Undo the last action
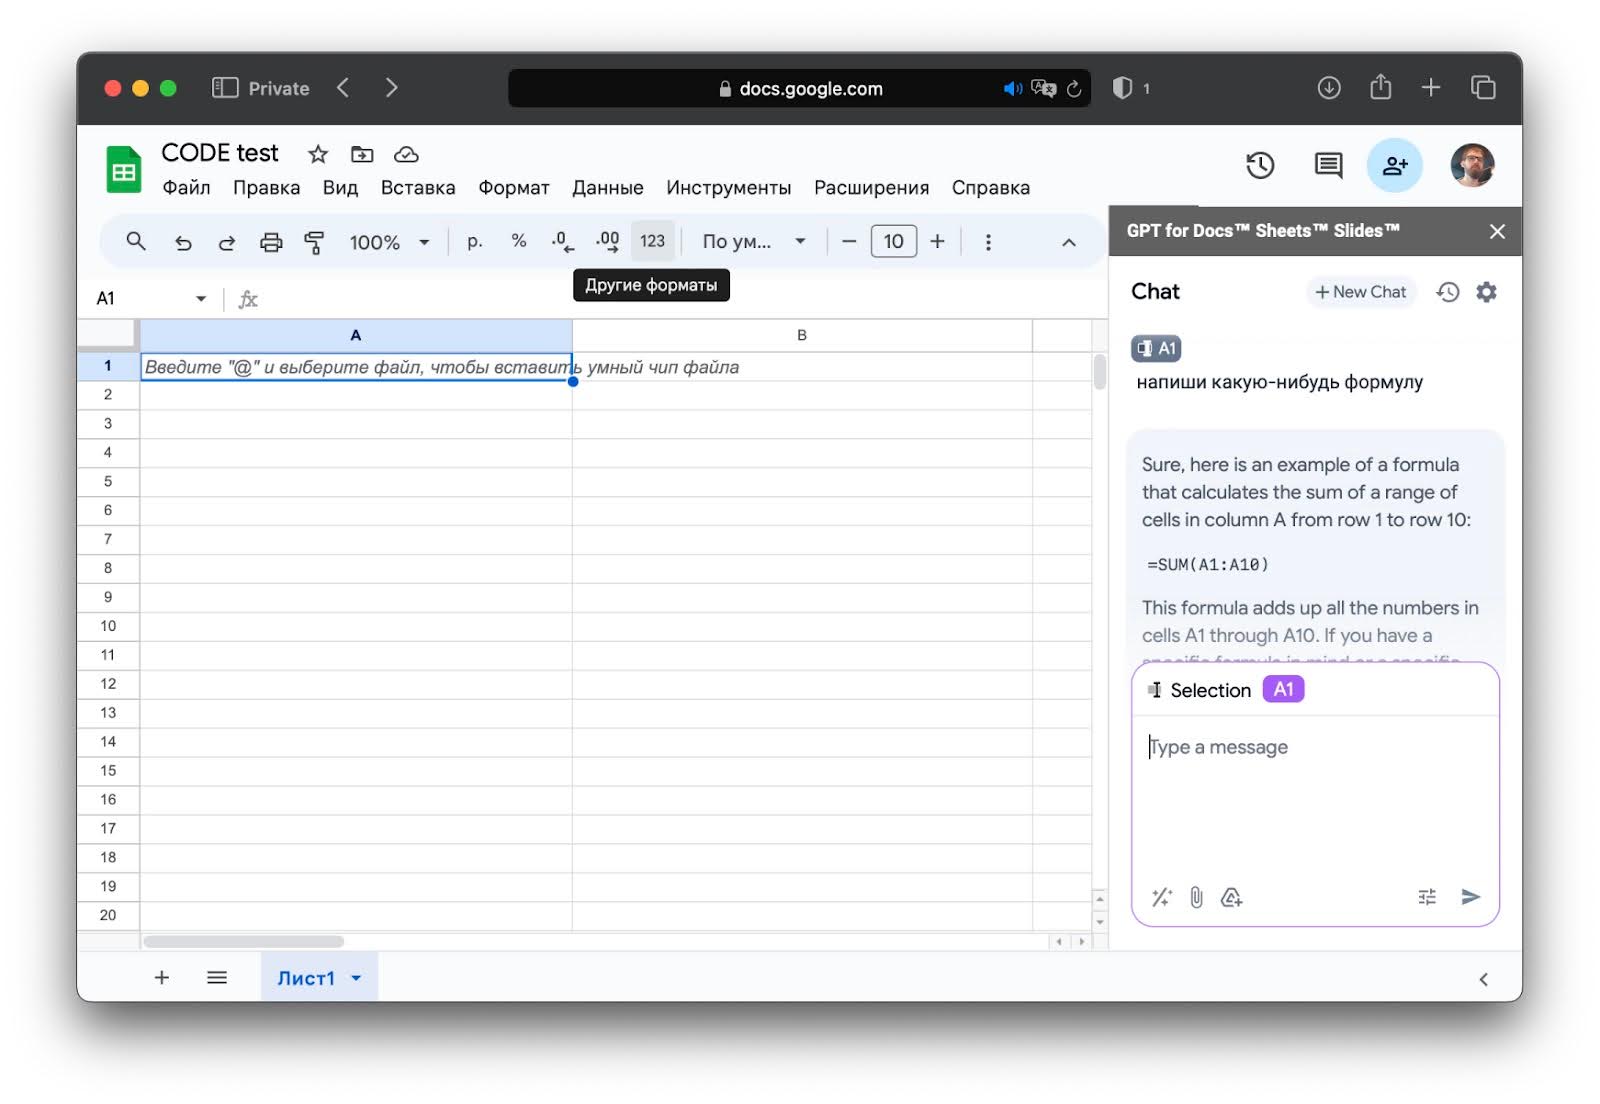Image resolution: width=1600 pixels, height=1104 pixels. pos(183,242)
